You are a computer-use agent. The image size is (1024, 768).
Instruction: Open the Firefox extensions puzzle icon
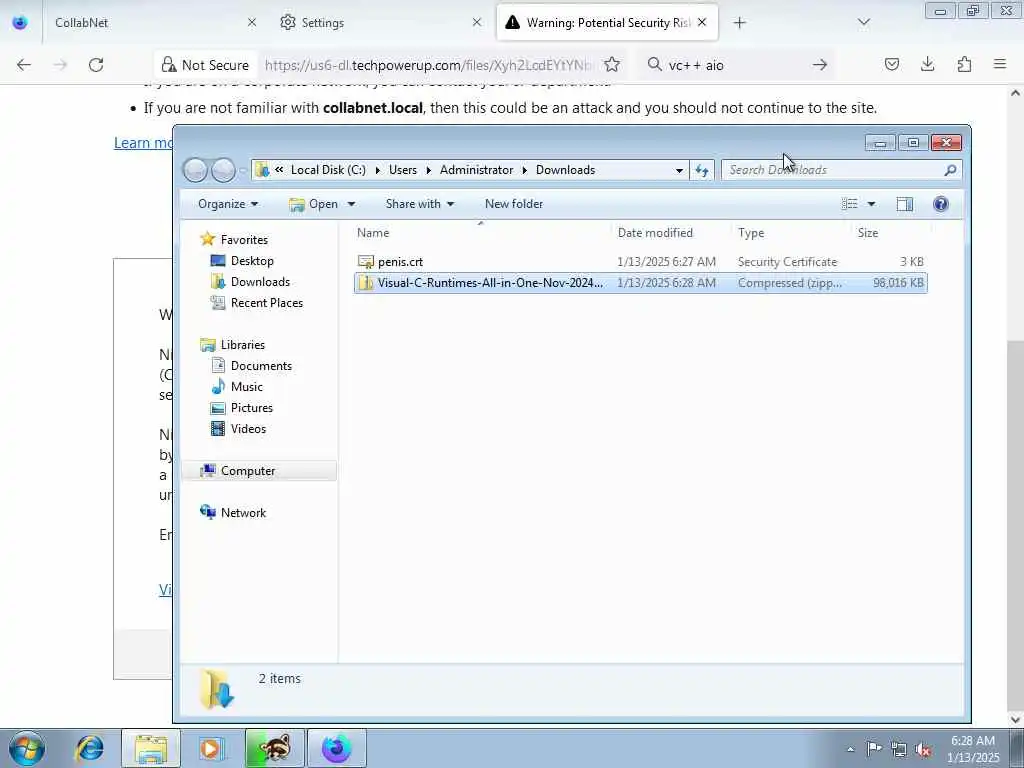(964, 64)
